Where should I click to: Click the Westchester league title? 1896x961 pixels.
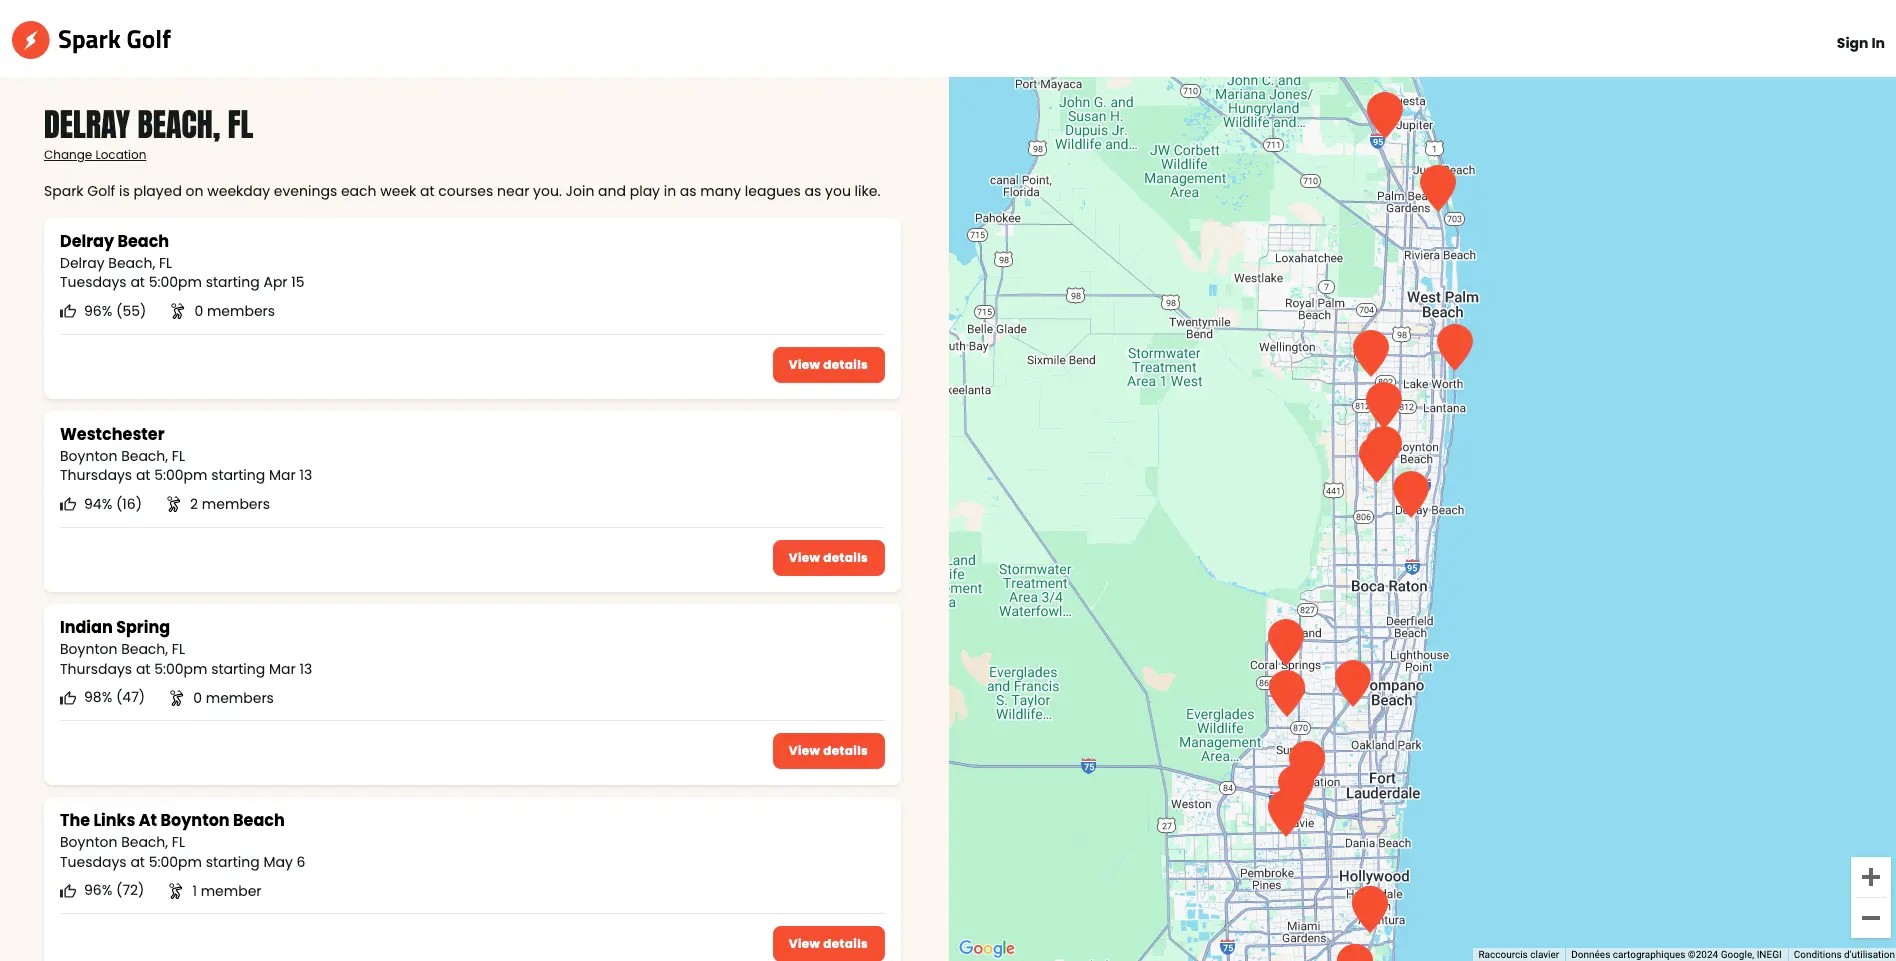point(112,434)
